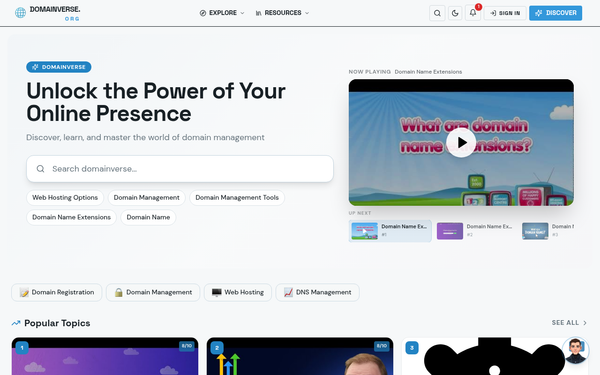Viewport: 600px width, 375px height.
Task: Click the Domainverse globe logo icon
Action: [x=20, y=13]
